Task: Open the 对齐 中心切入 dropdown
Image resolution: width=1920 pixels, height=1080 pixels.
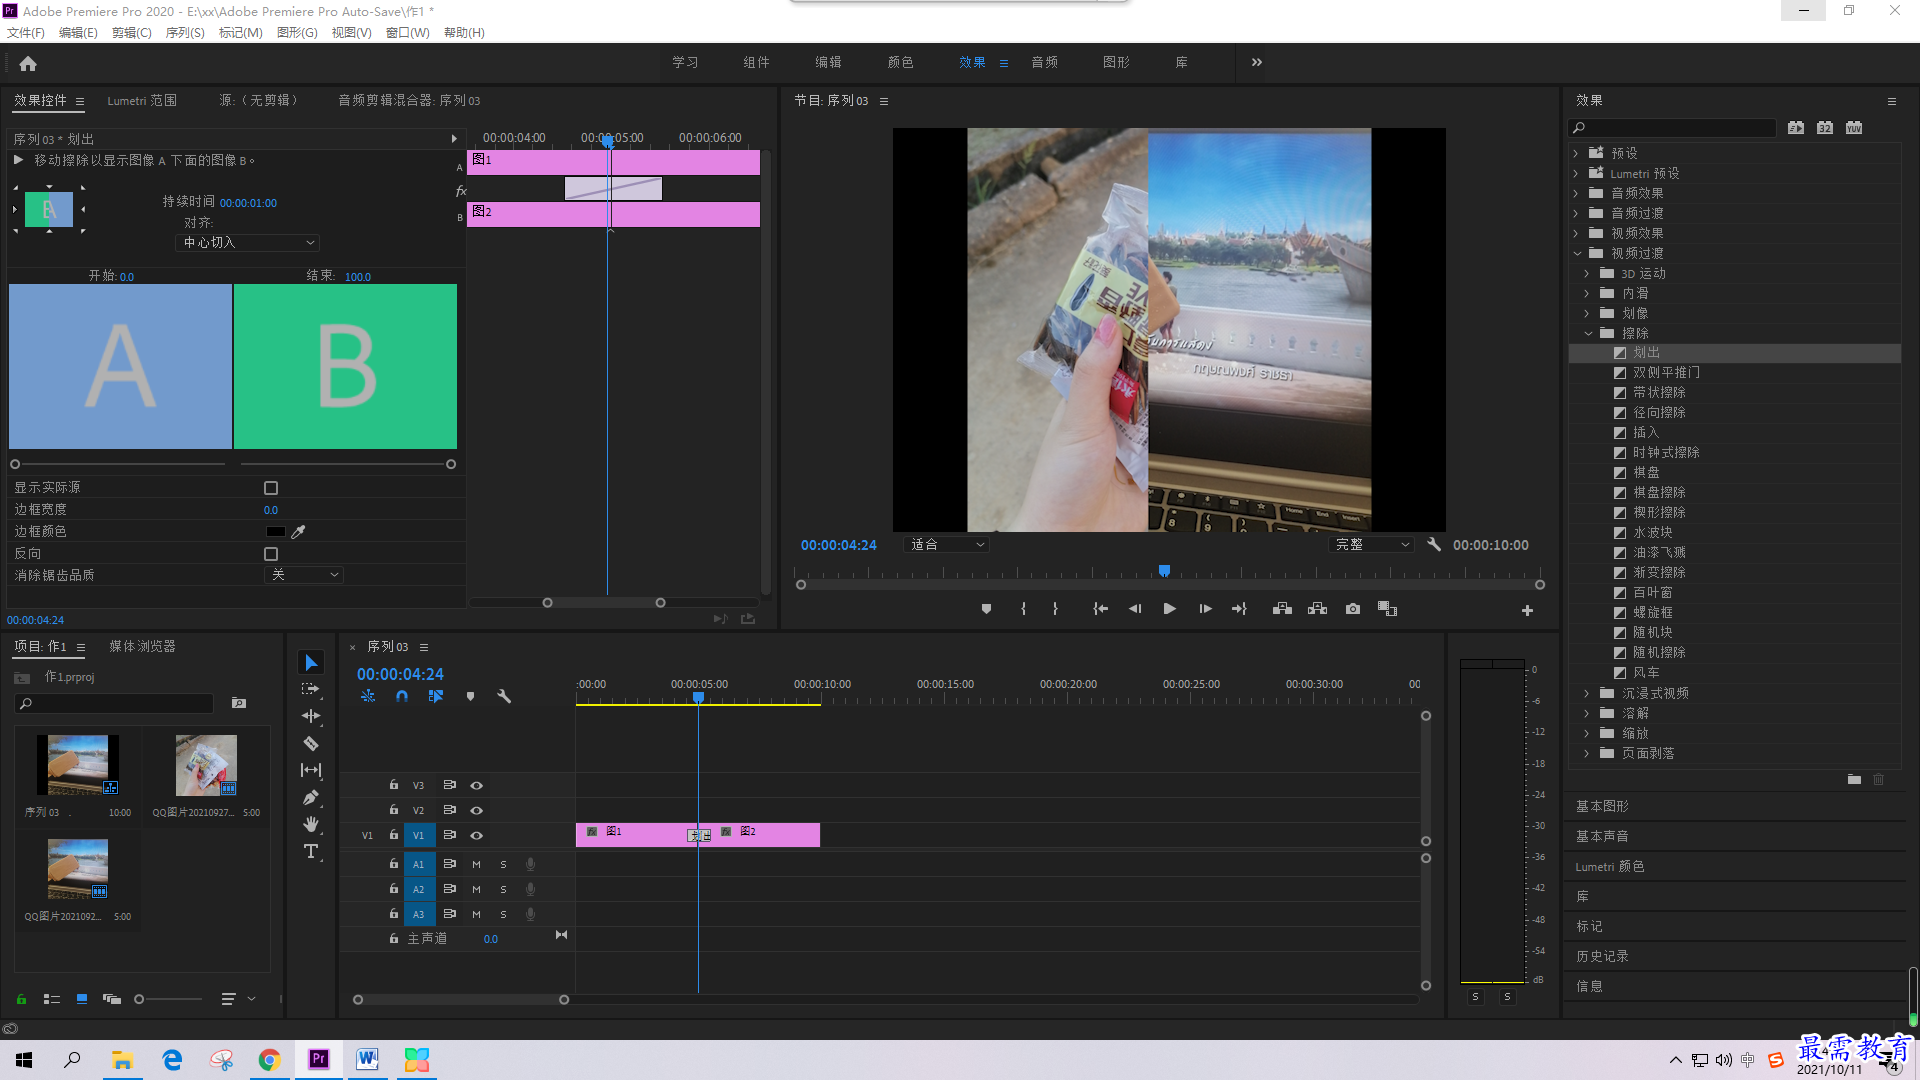Action: tap(248, 243)
